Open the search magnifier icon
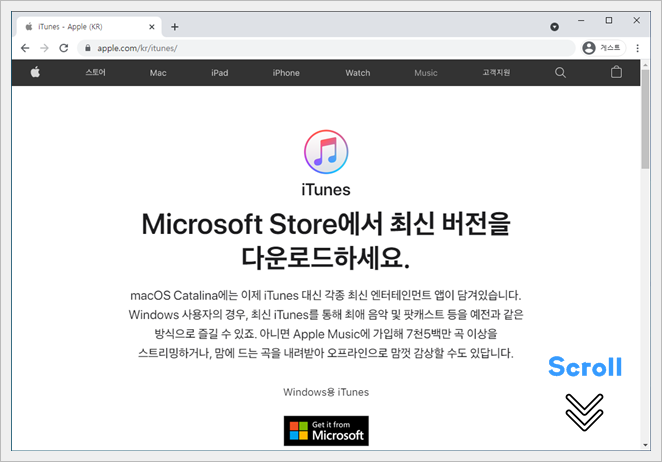 [560, 73]
